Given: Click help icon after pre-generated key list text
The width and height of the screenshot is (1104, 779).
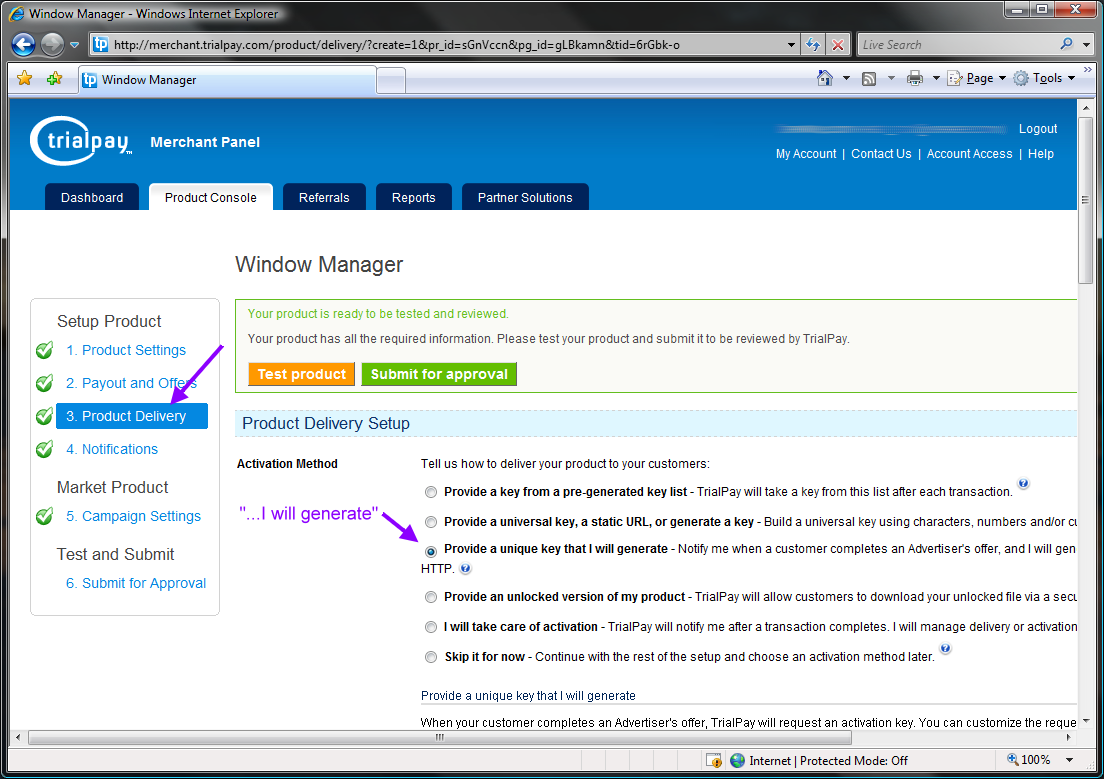Looking at the screenshot, I should coord(1024,484).
